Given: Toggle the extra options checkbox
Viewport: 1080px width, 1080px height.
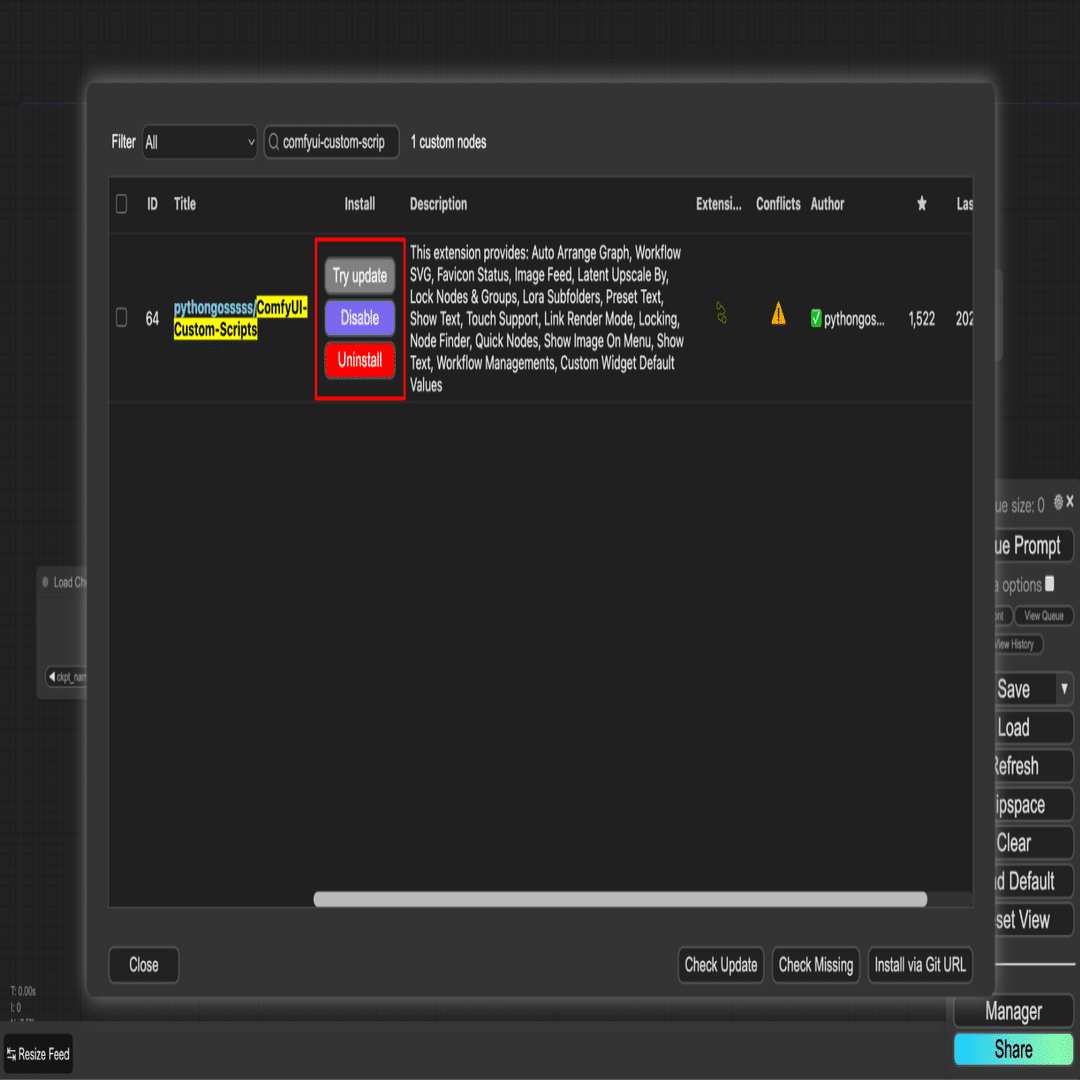Looking at the screenshot, I should (1050, 583).
